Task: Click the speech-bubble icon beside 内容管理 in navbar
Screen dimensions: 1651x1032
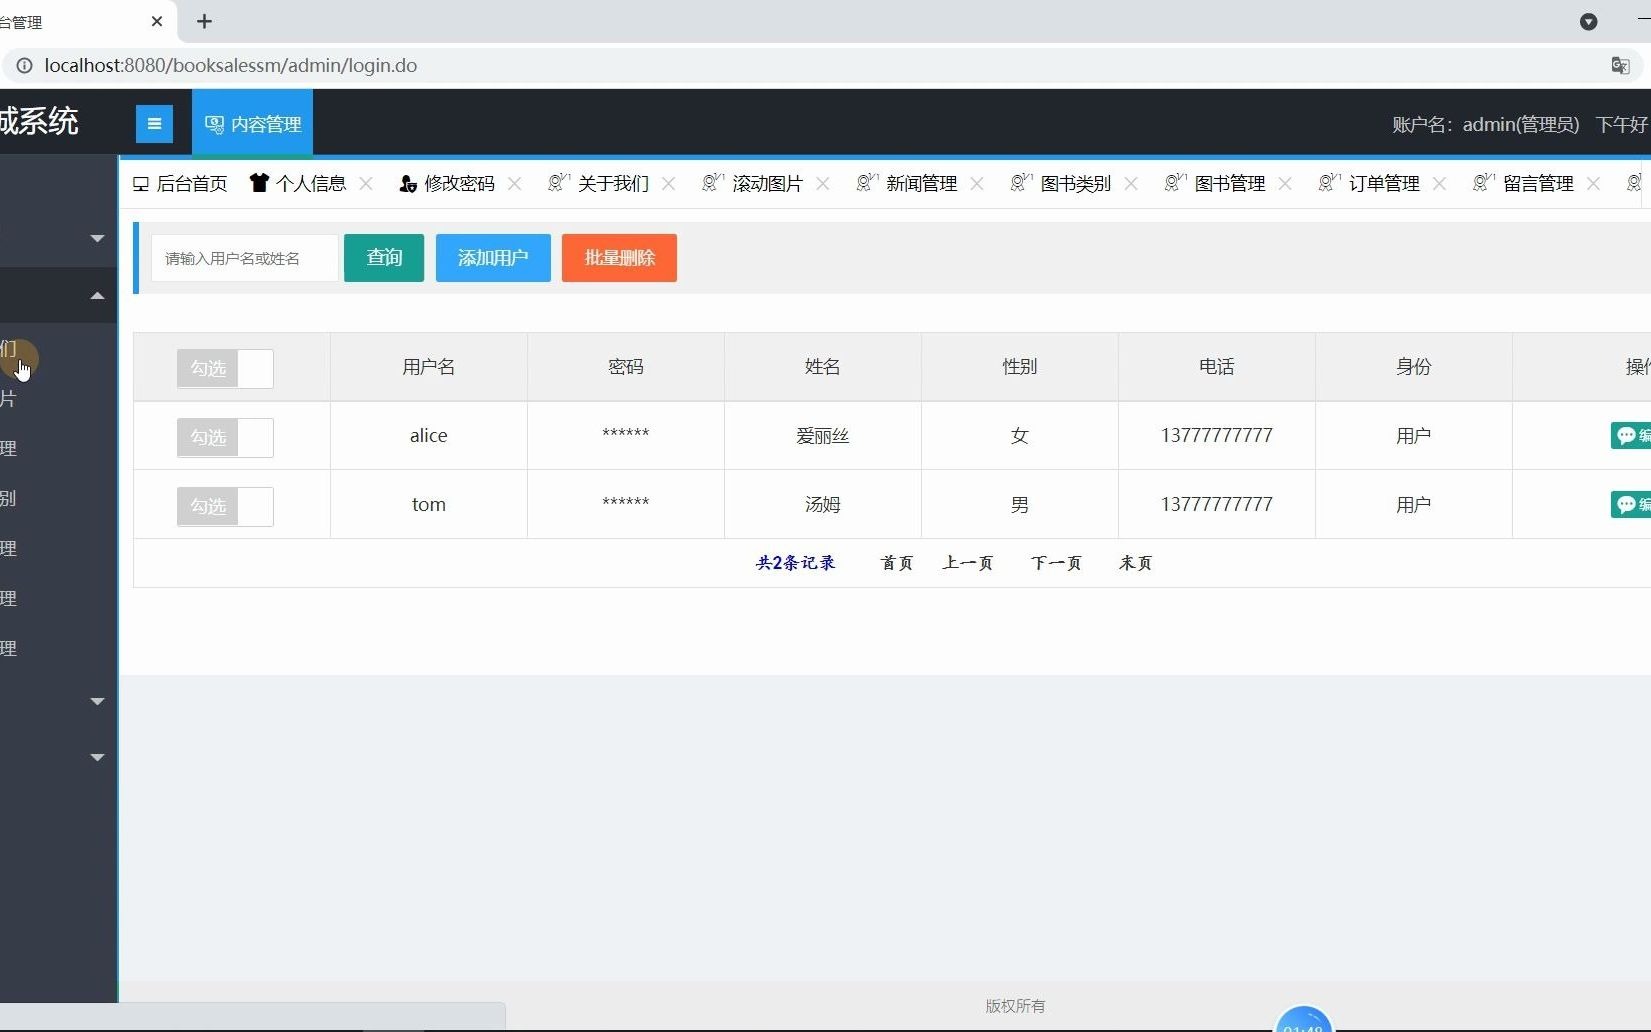Action: click(214, 123)
